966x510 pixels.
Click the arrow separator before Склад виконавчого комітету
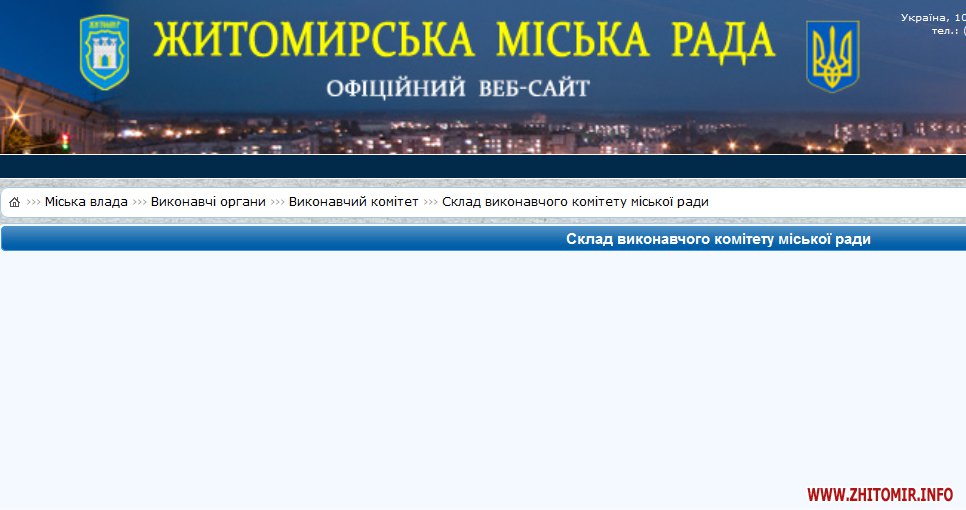[x=430, y=203]
